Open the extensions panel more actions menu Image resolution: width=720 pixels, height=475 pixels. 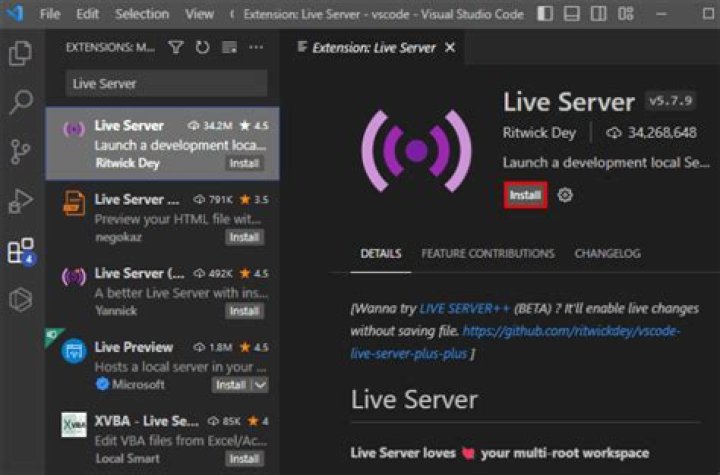[256, 47]
